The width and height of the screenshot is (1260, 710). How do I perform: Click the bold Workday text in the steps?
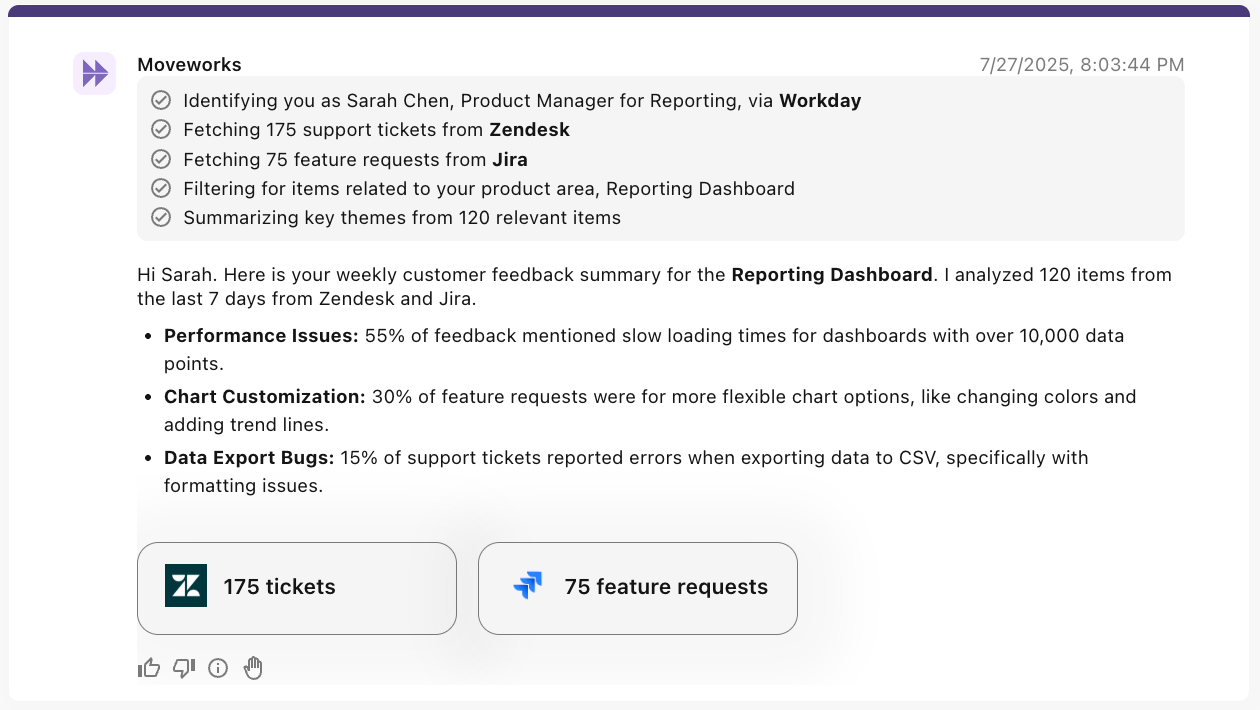click(820, 100)
